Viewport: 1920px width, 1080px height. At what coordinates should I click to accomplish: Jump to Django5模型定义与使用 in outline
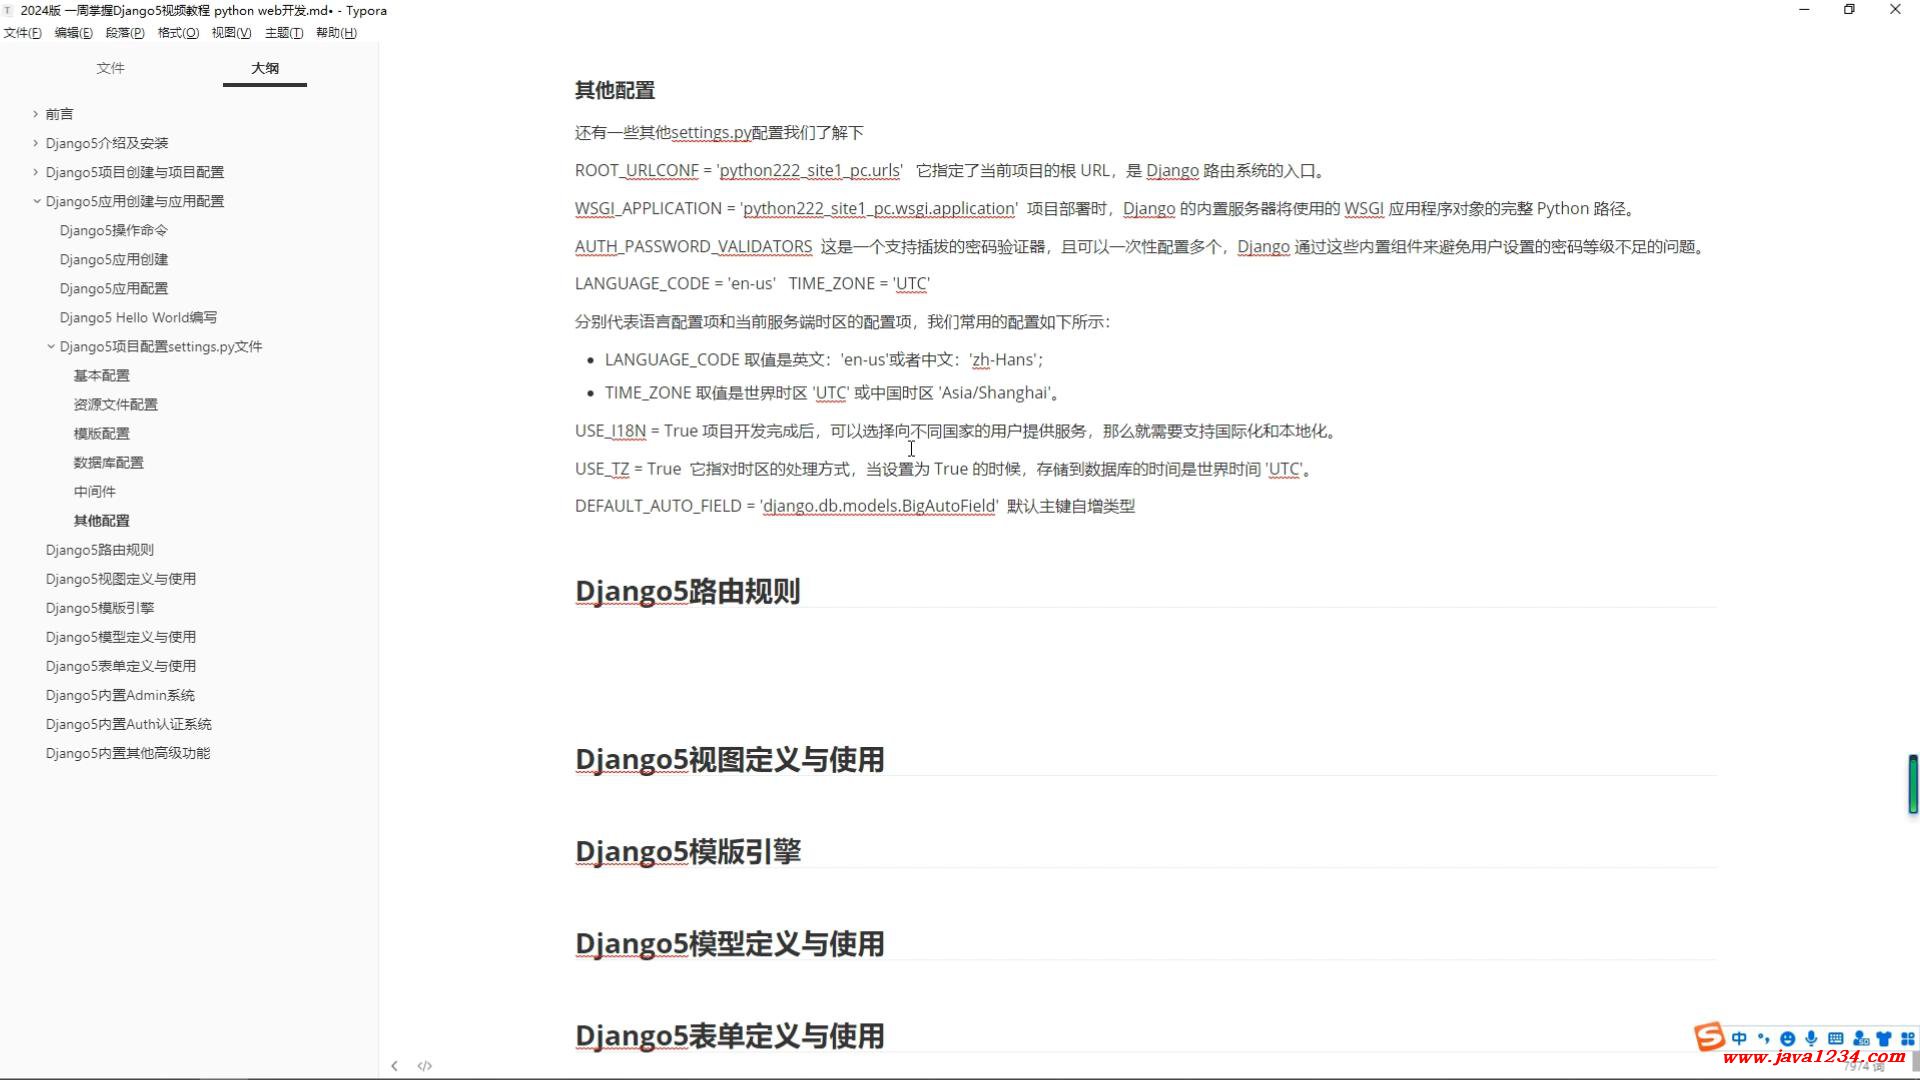click(x=120, y=636)
